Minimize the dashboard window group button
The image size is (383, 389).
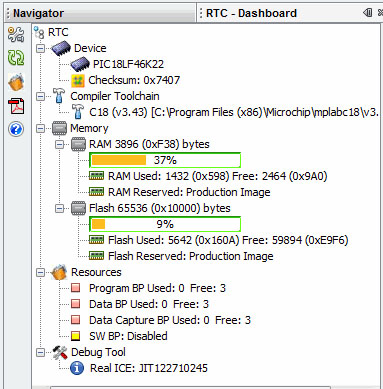coord(368,13)
